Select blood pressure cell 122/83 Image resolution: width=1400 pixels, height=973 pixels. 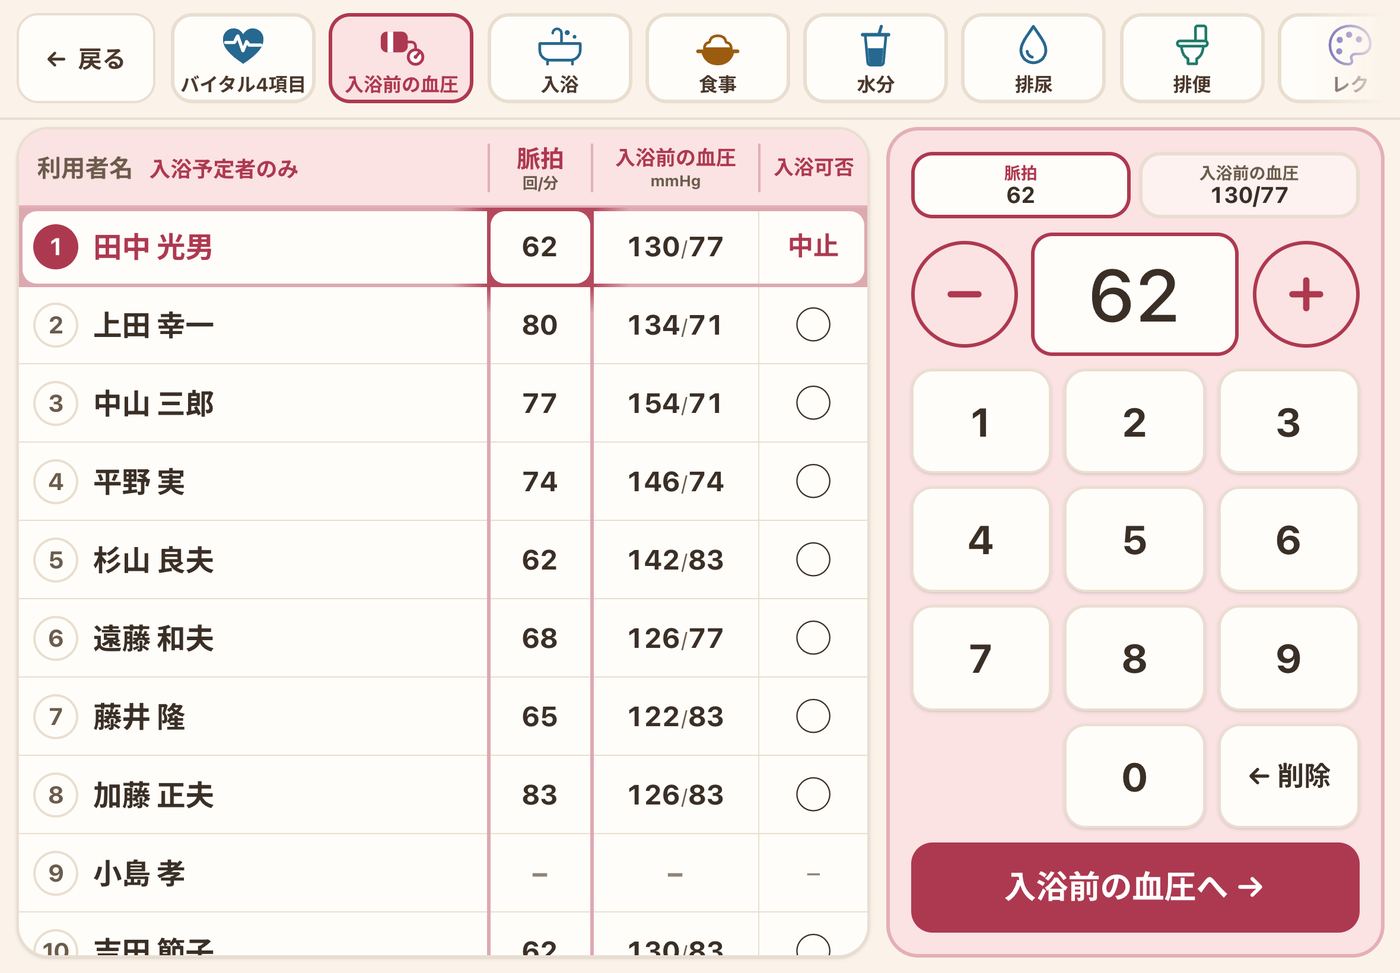(x=675, y=716)
